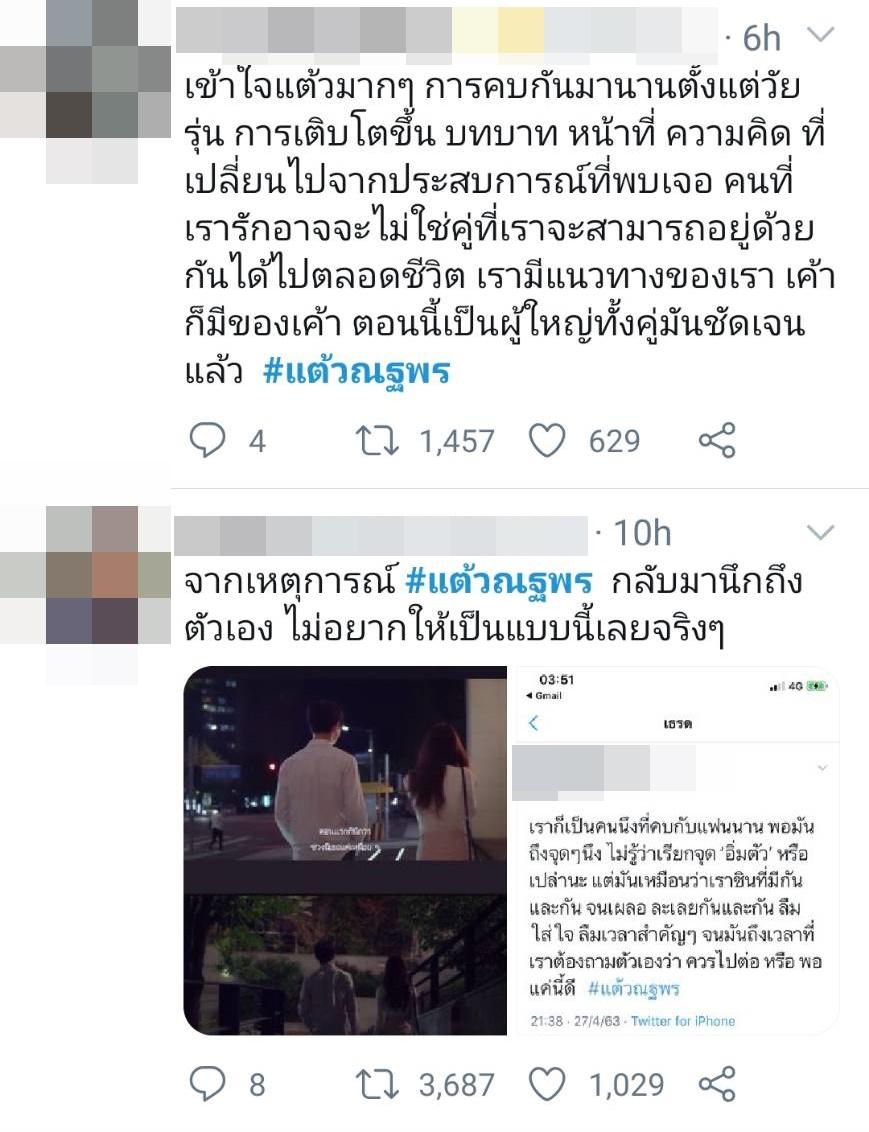Like the tweet with 629 likes
This screenshot has width=869, height=1132.
click(547, 440)
